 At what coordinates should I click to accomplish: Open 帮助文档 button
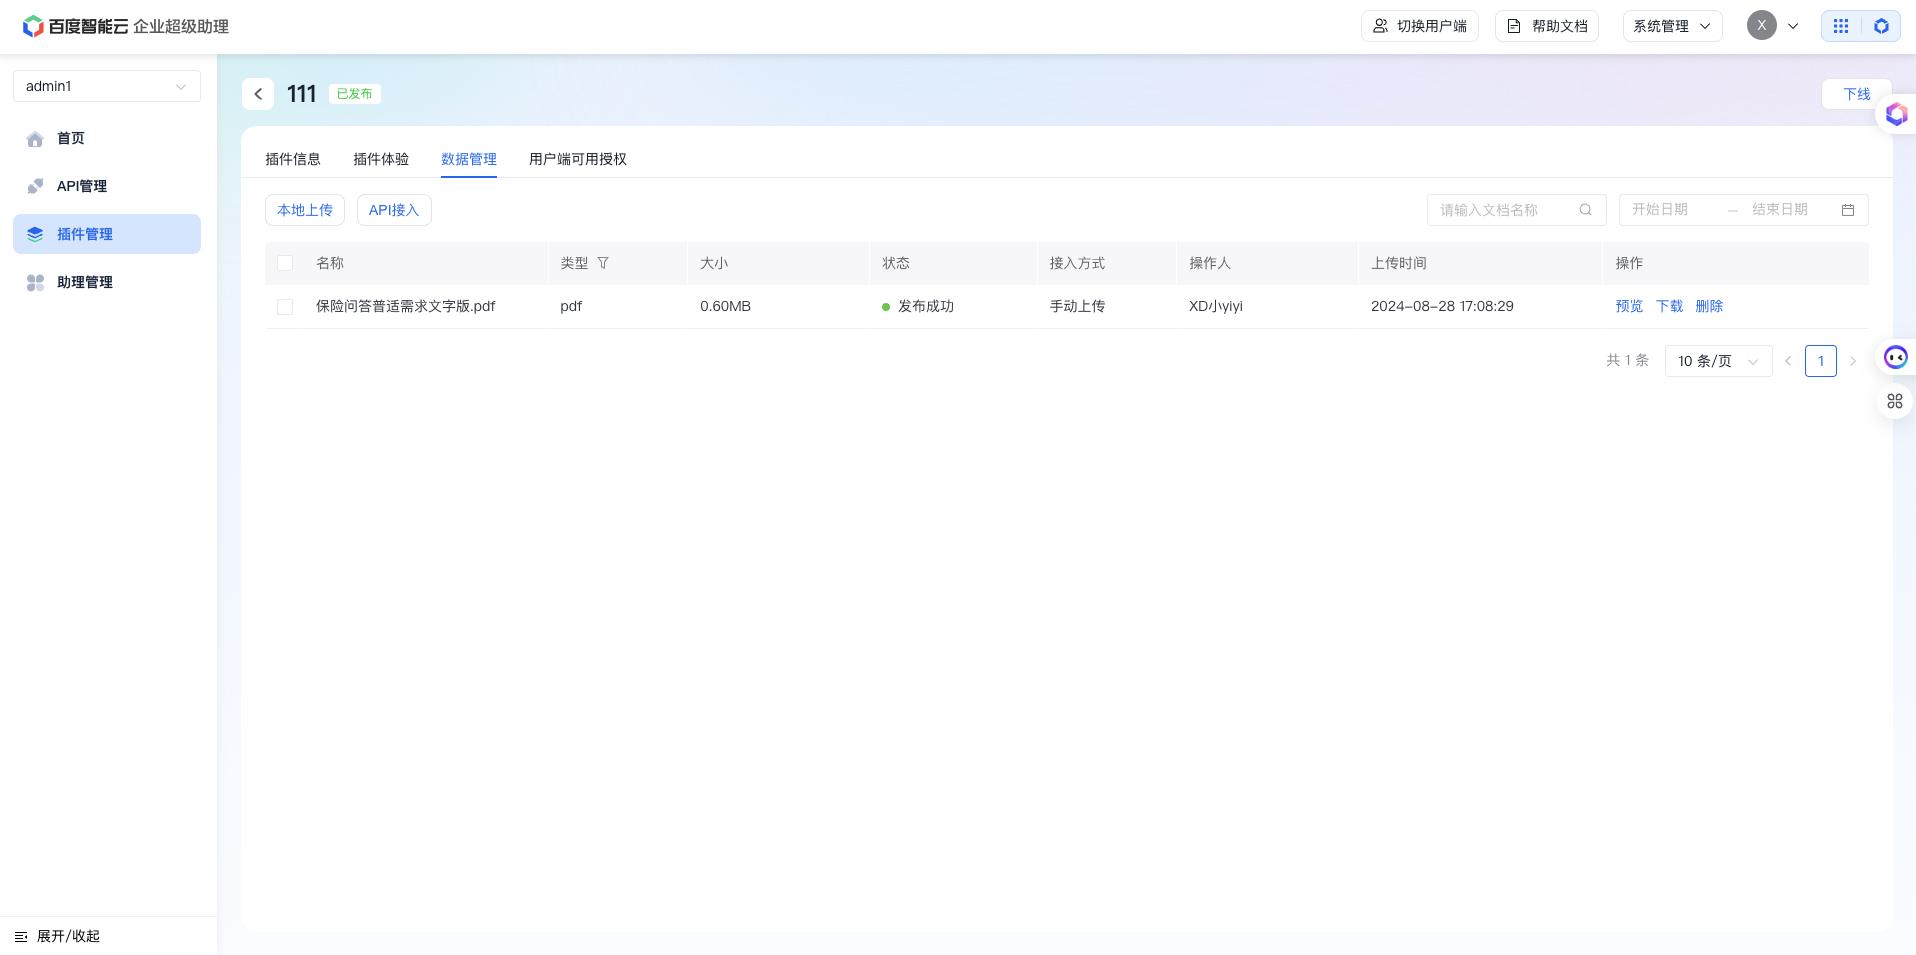coord(1547,26)
